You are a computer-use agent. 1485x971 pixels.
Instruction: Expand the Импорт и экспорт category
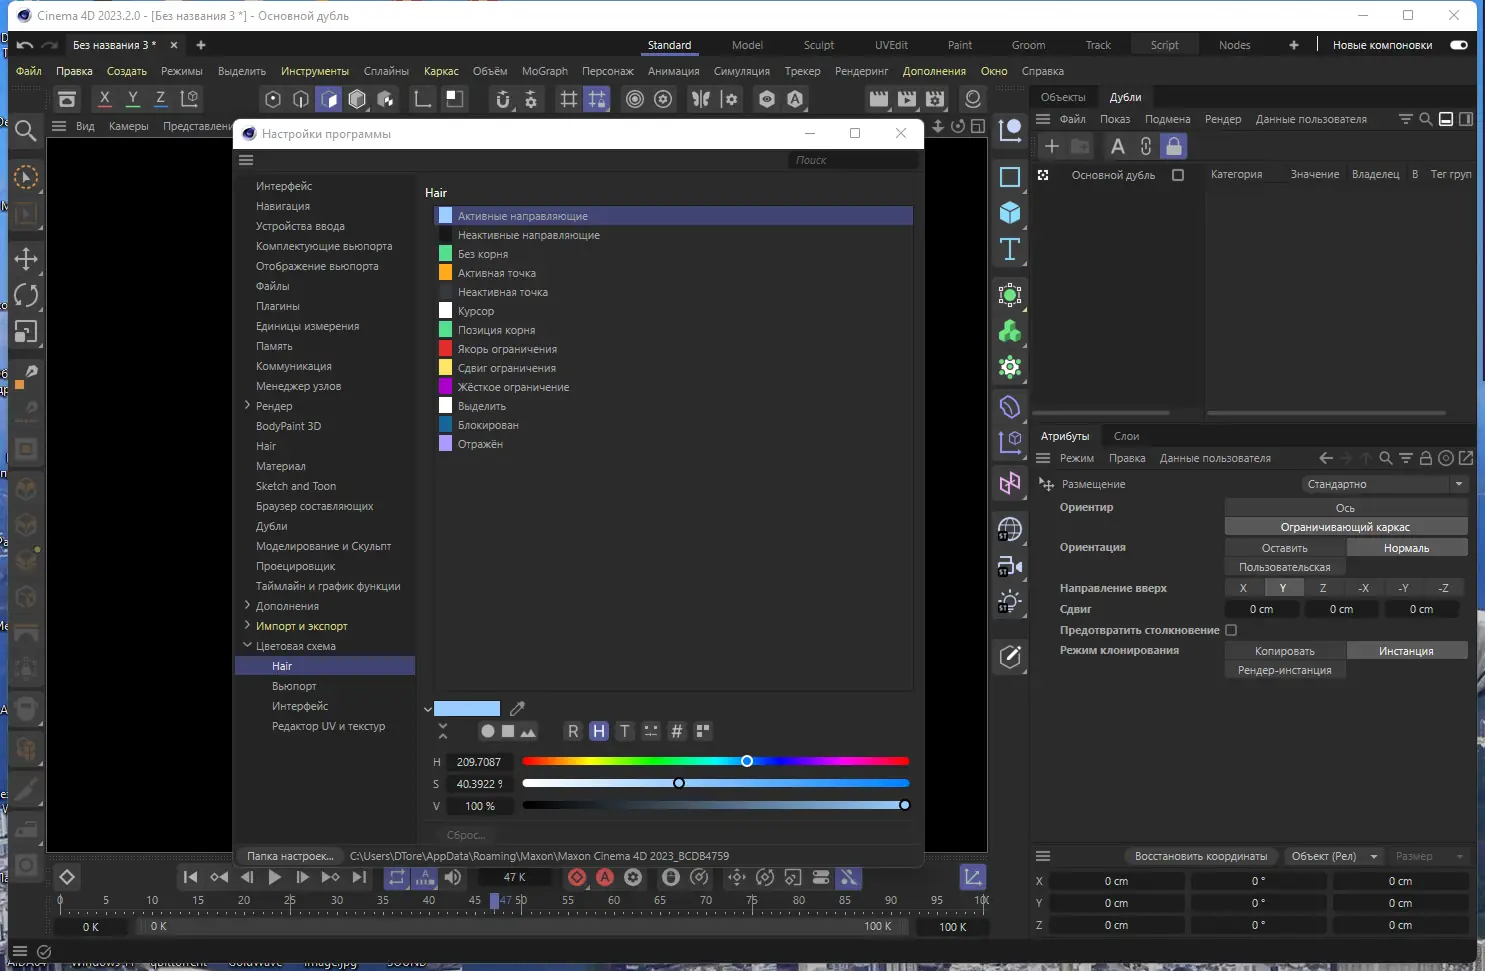coord(247,625)
